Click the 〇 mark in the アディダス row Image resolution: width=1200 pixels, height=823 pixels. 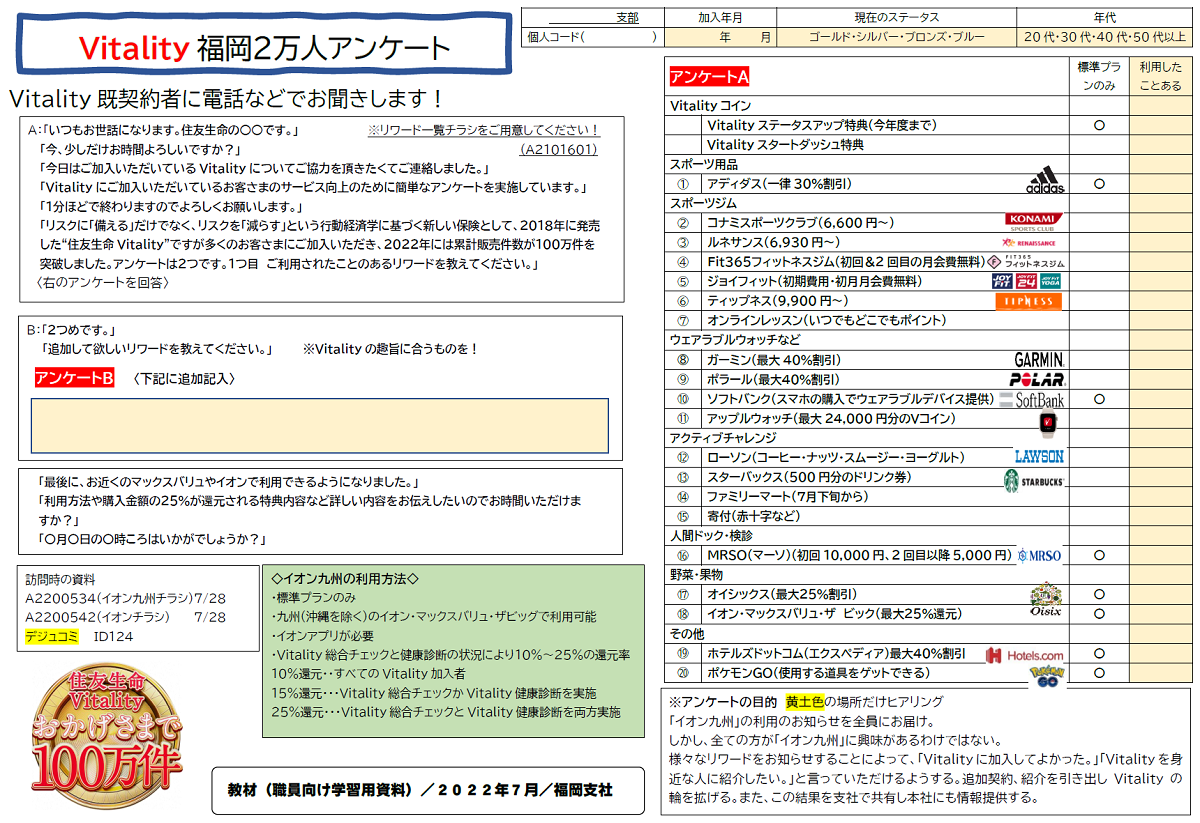[x=1099, y=184]
